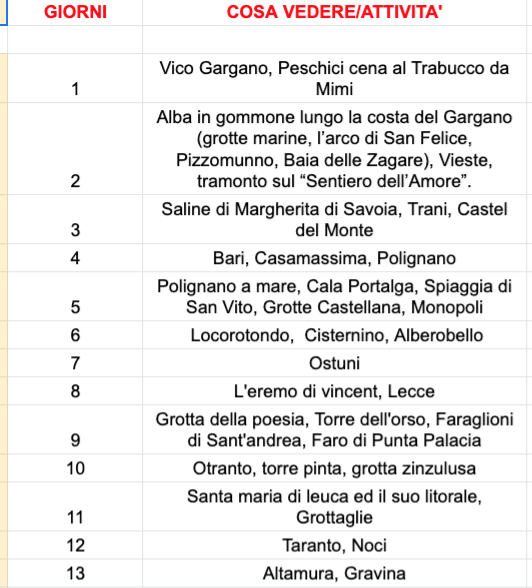Click the Santa maria di leuca cell

[334, 507]
